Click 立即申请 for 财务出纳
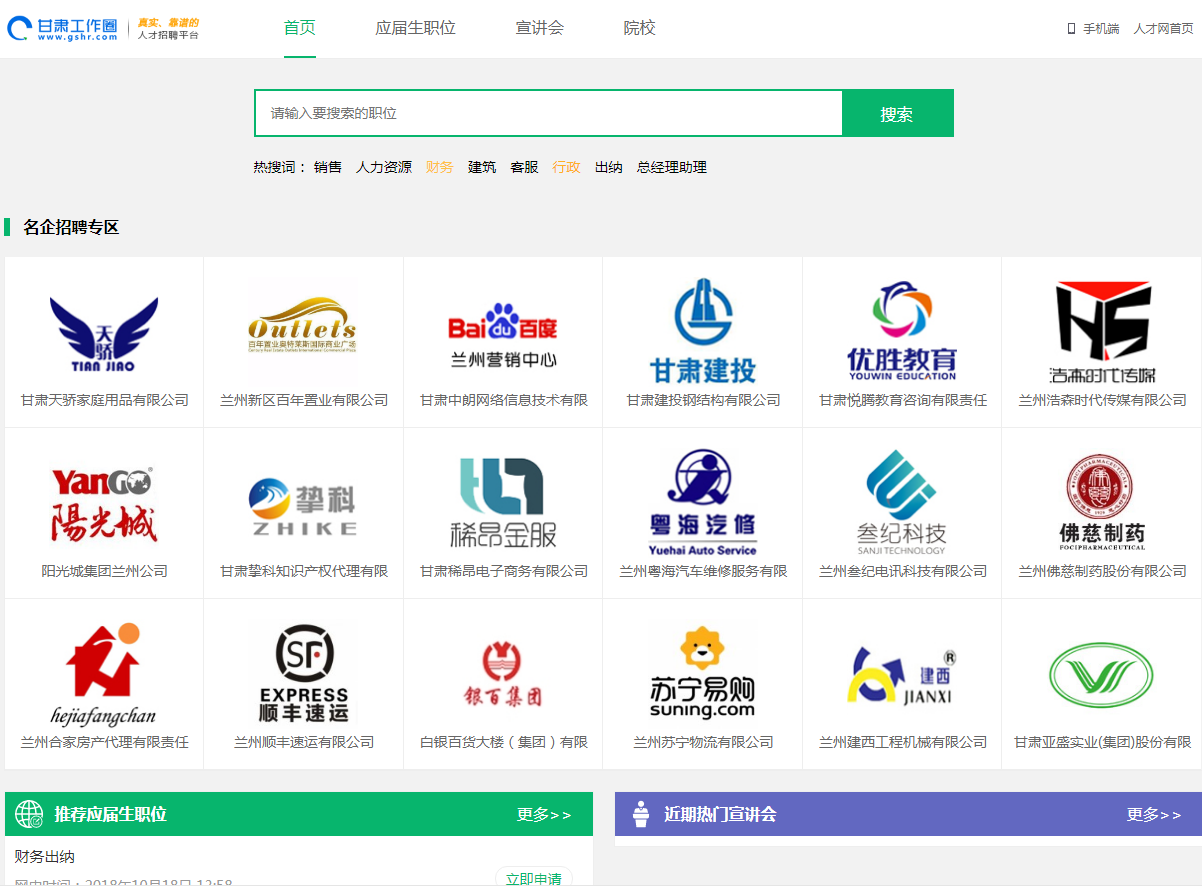Image resolution: width=1202 pixels, height=887 pixels. [534, 878]
